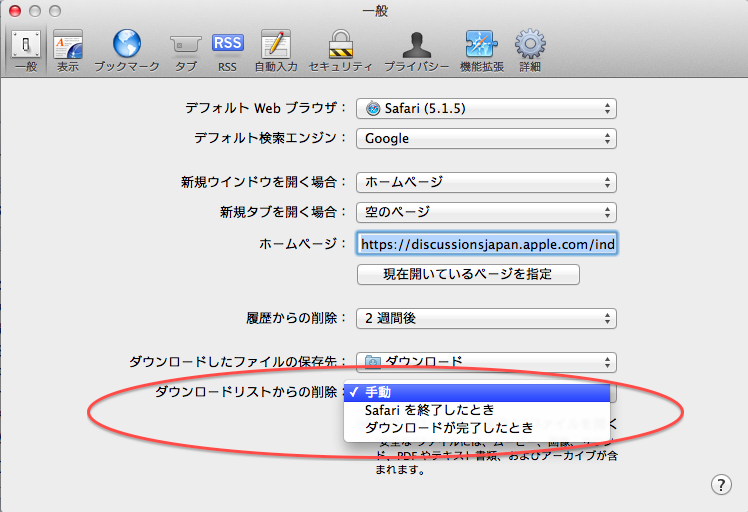This screenshot has height=512, width=748.
Task: Click the ホームページ URL text field
Action: pyautogui.click(x=487, y=244)
